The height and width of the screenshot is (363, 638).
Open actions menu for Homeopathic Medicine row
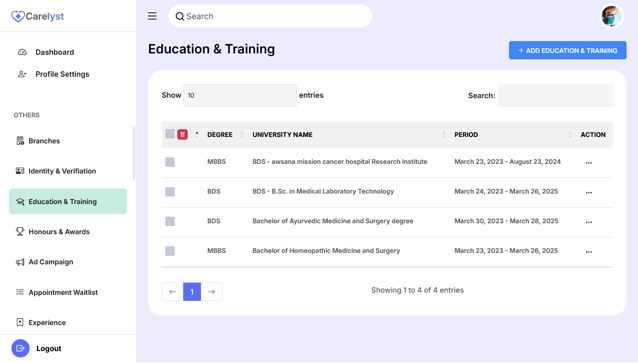(x=589, y=252)
